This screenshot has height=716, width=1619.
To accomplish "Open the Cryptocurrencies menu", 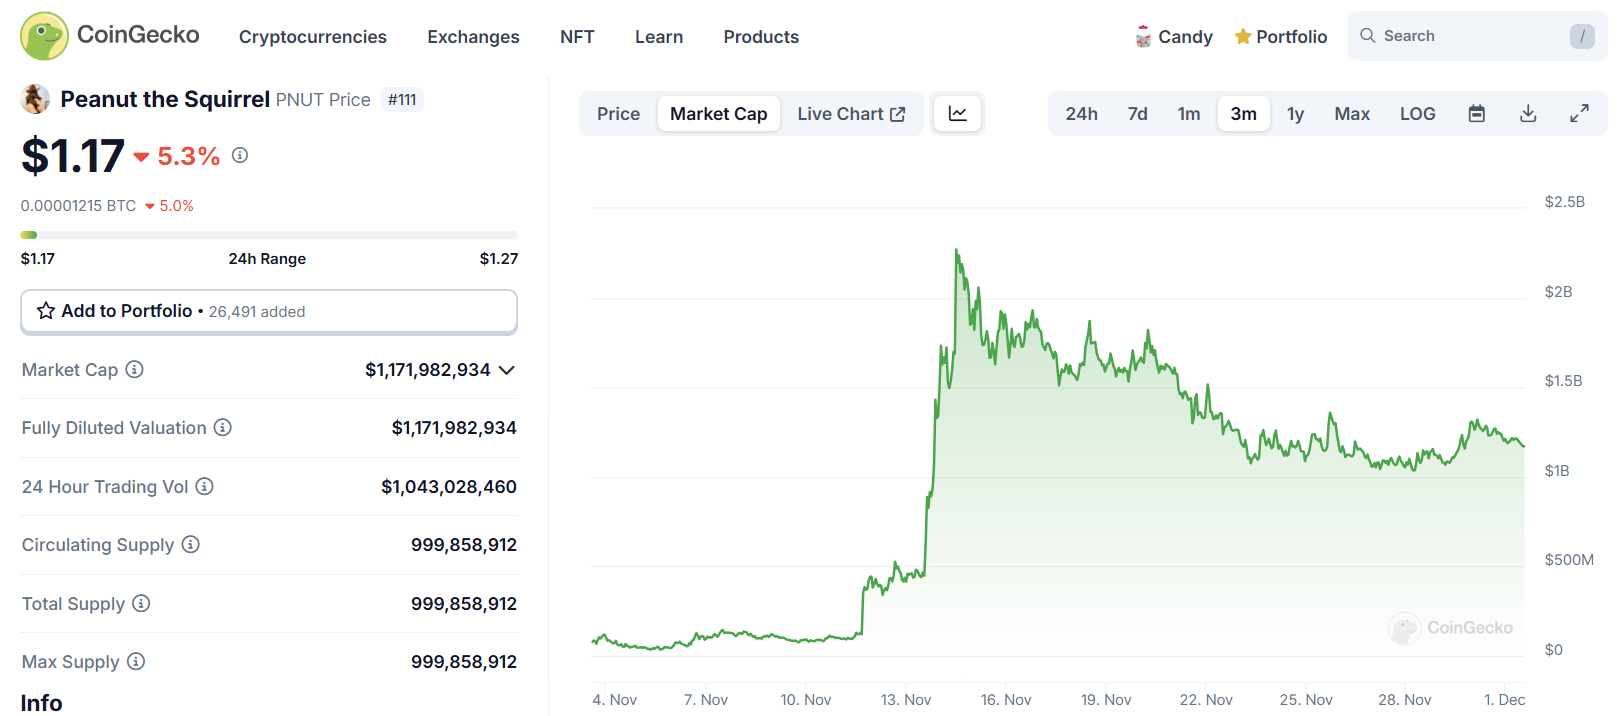I will (313, 37).
